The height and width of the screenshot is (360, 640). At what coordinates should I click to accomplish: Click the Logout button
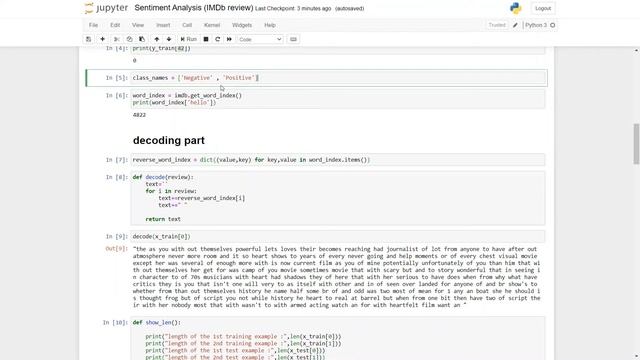coord(543,8)
